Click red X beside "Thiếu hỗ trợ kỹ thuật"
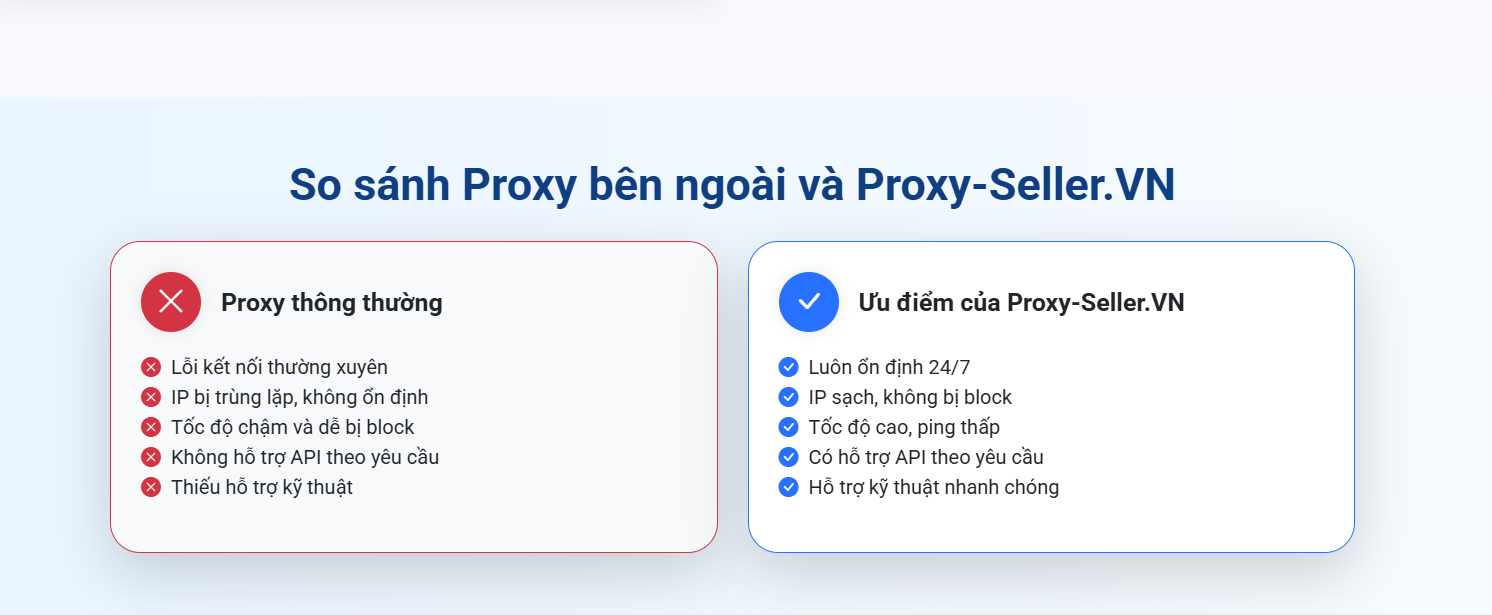The height and width of the screenshot is (615, 1492). pos(151,487)
